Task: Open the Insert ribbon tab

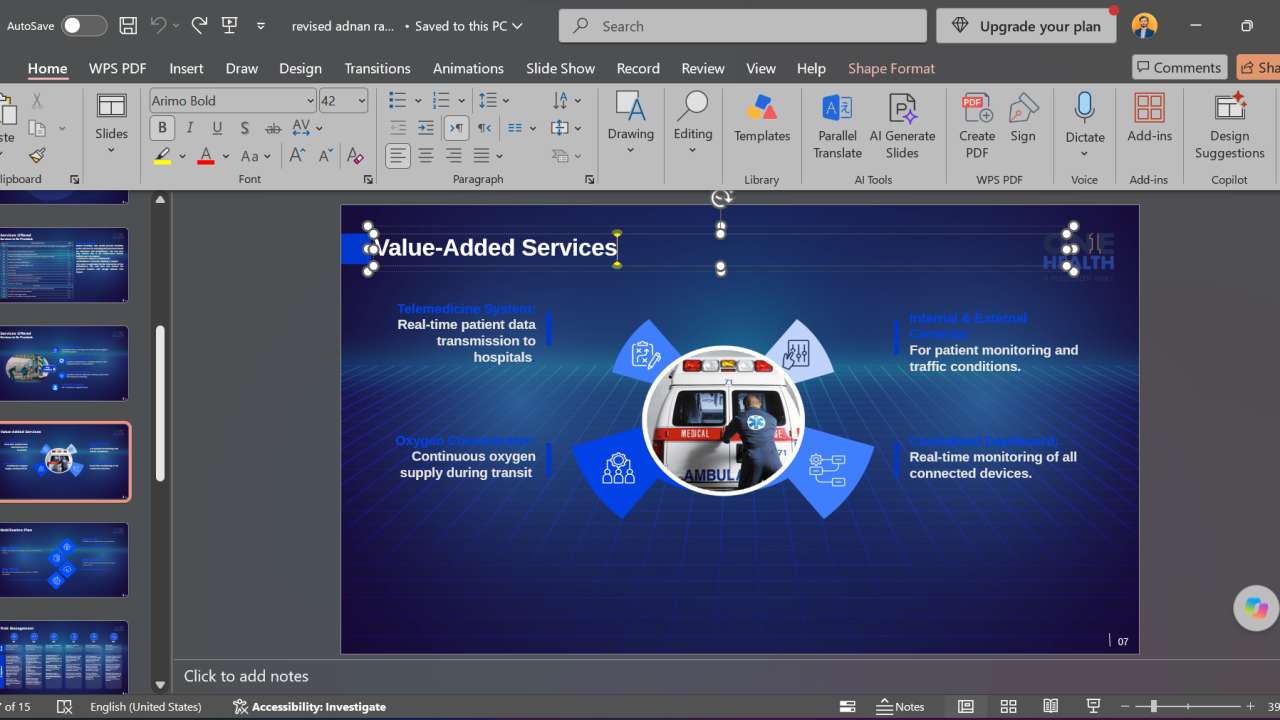Action: [x=186, y=68]
